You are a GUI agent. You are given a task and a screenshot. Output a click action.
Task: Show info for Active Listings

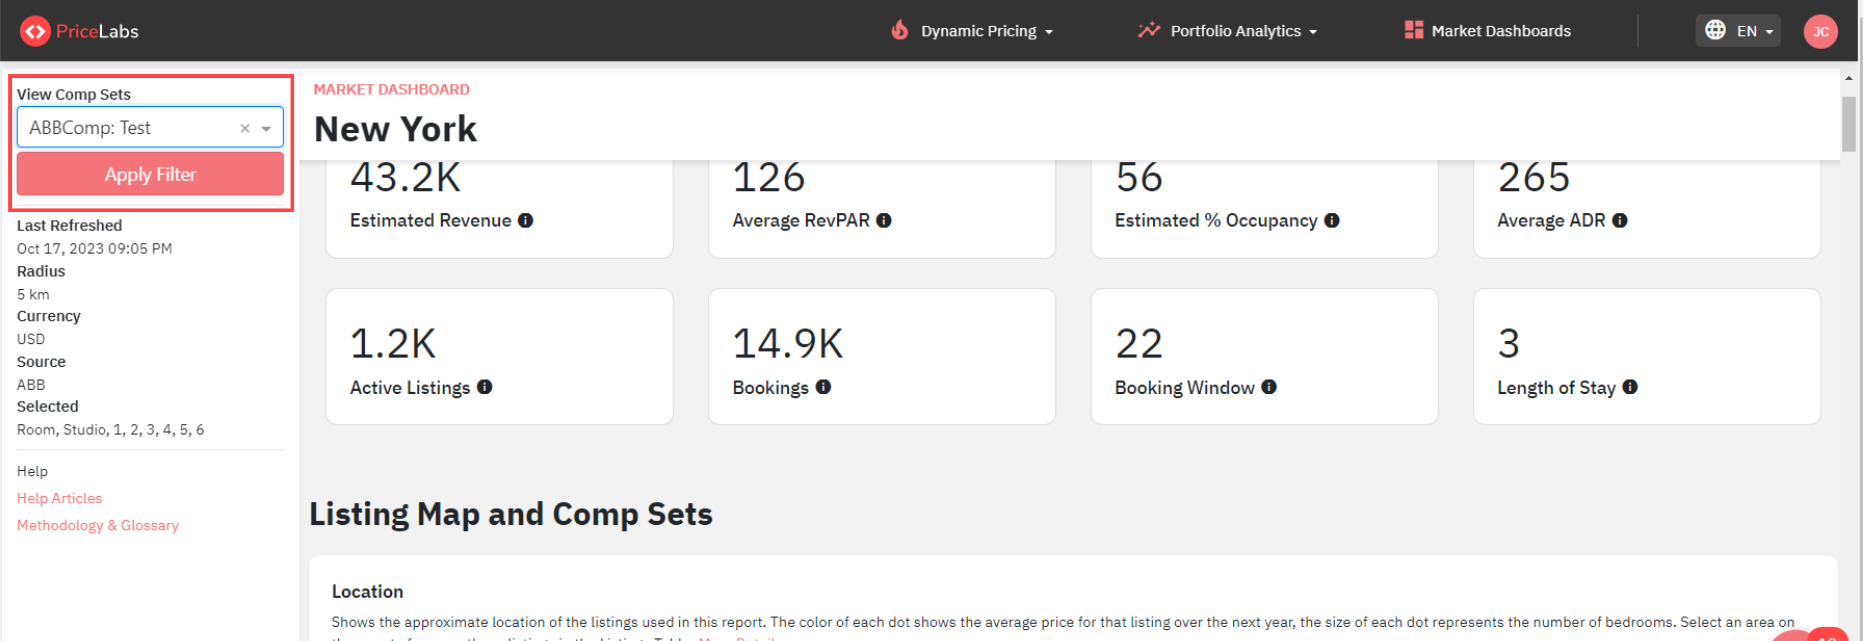485,387
